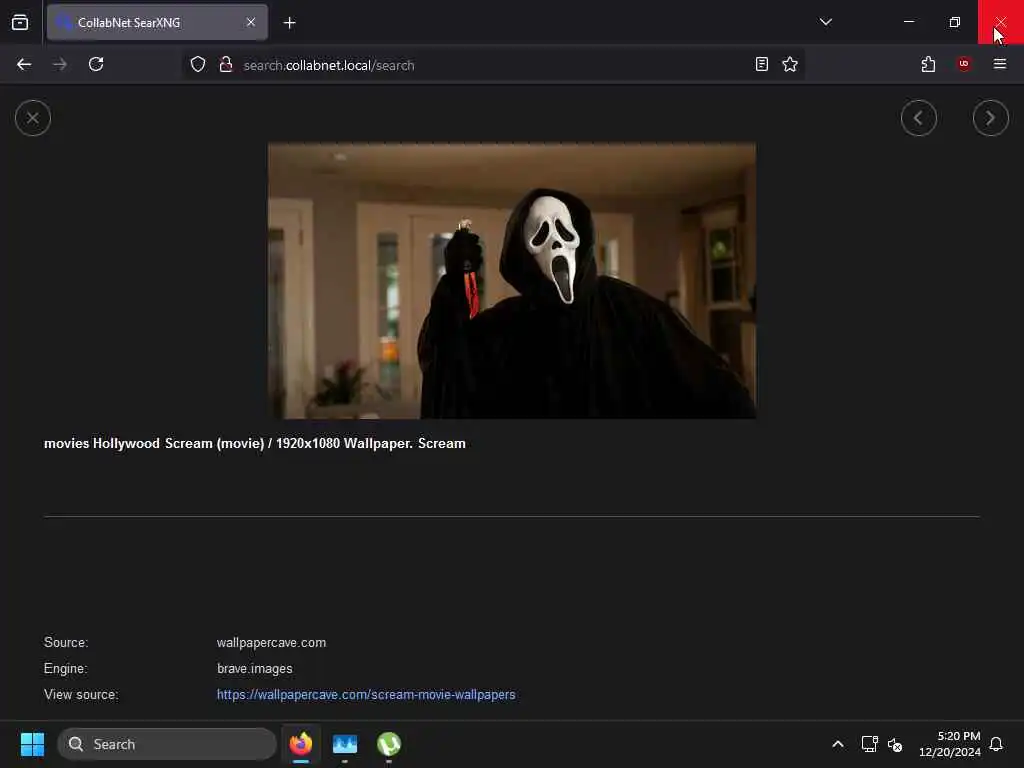This screenshot has width=1024, height=768.
Task: Open the blue monitor app in the taskbar
Action: tap(345, 744)
